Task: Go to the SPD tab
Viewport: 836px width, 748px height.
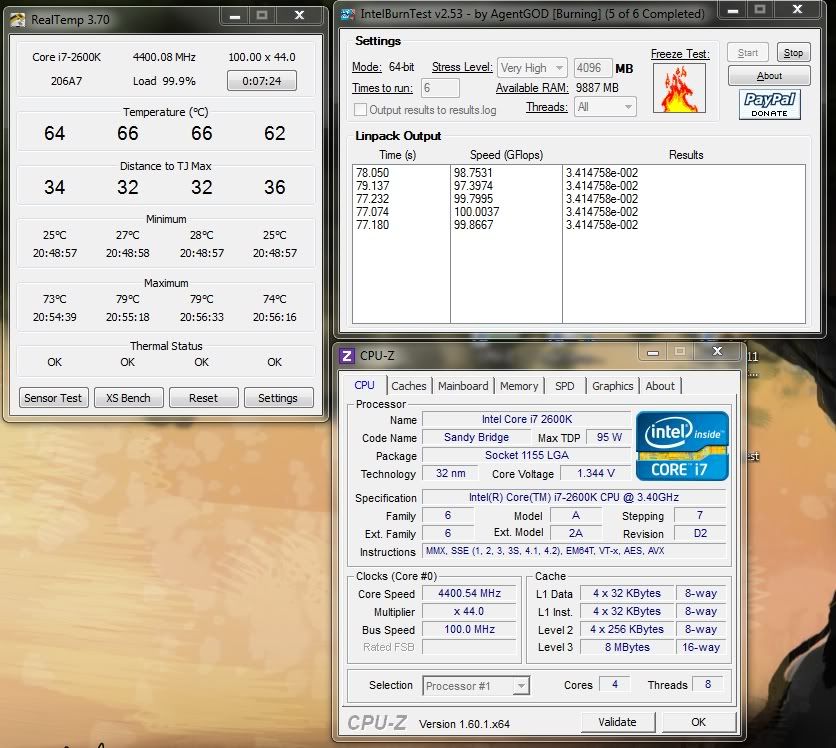Action: (x=565, y=386)
